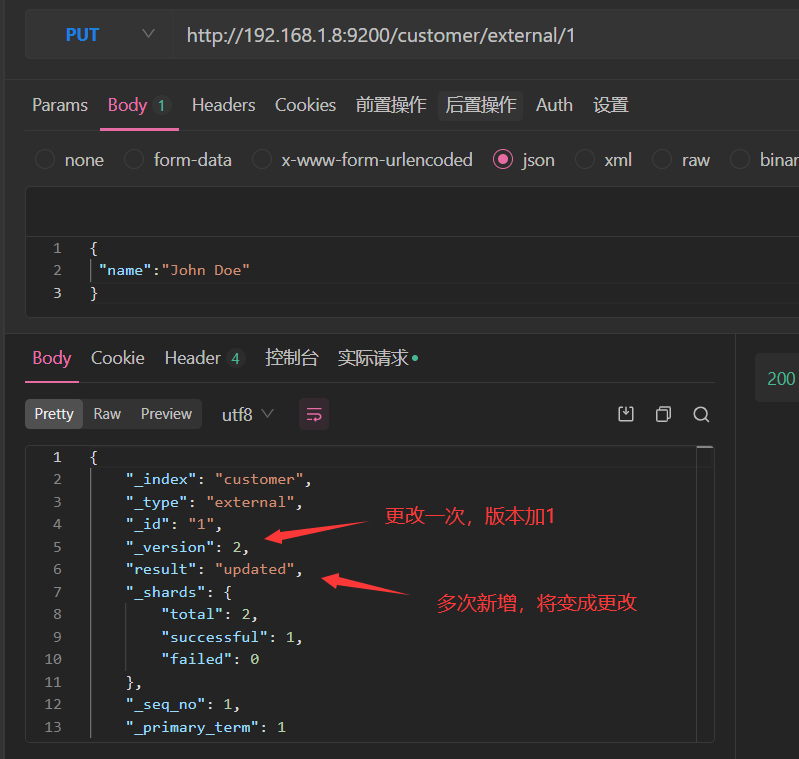
Task: Open the response Cookie tab
Action: click(117, 358)
